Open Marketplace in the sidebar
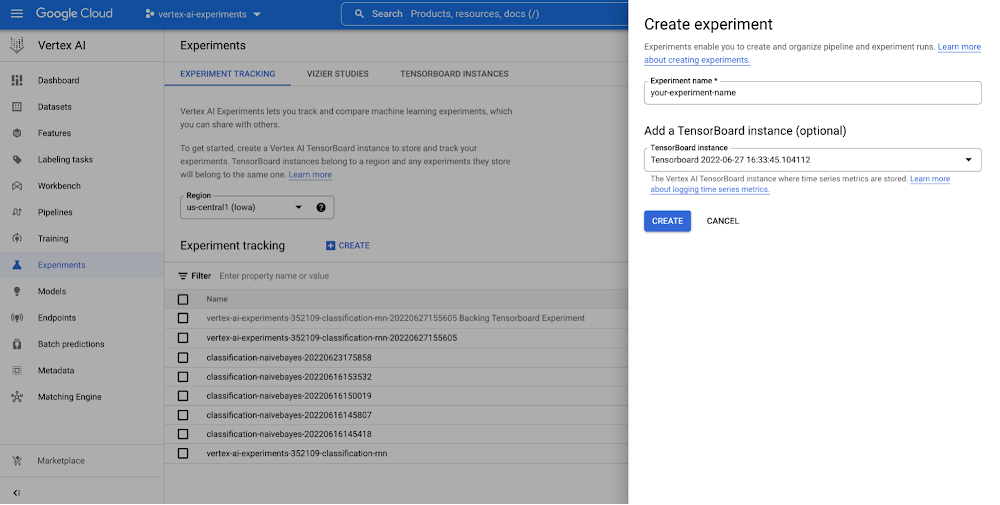Image resolution: width=1000 pixels, height=505 pixels. click(x=61, y=460)
